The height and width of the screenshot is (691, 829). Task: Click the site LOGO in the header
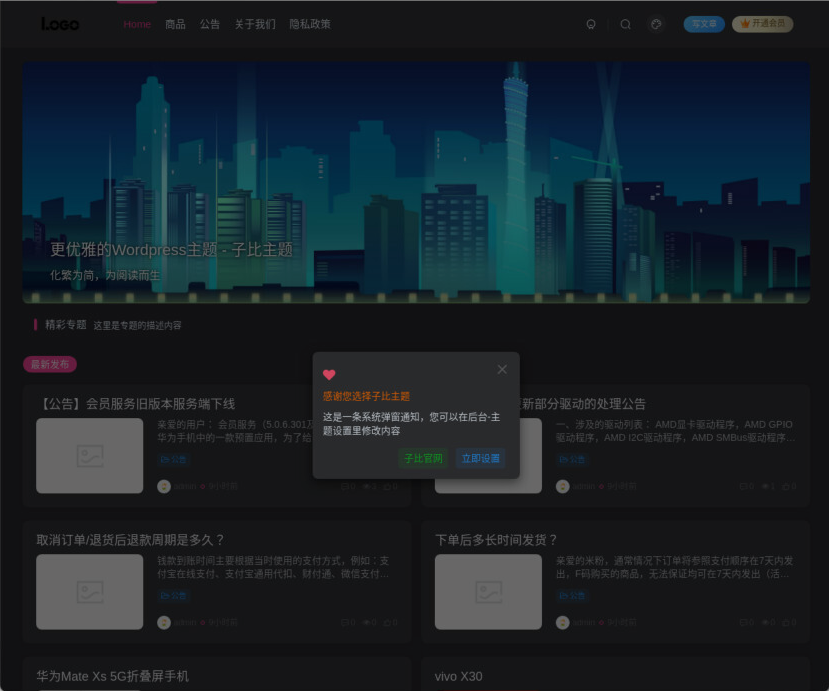click(x=58, y=23)
